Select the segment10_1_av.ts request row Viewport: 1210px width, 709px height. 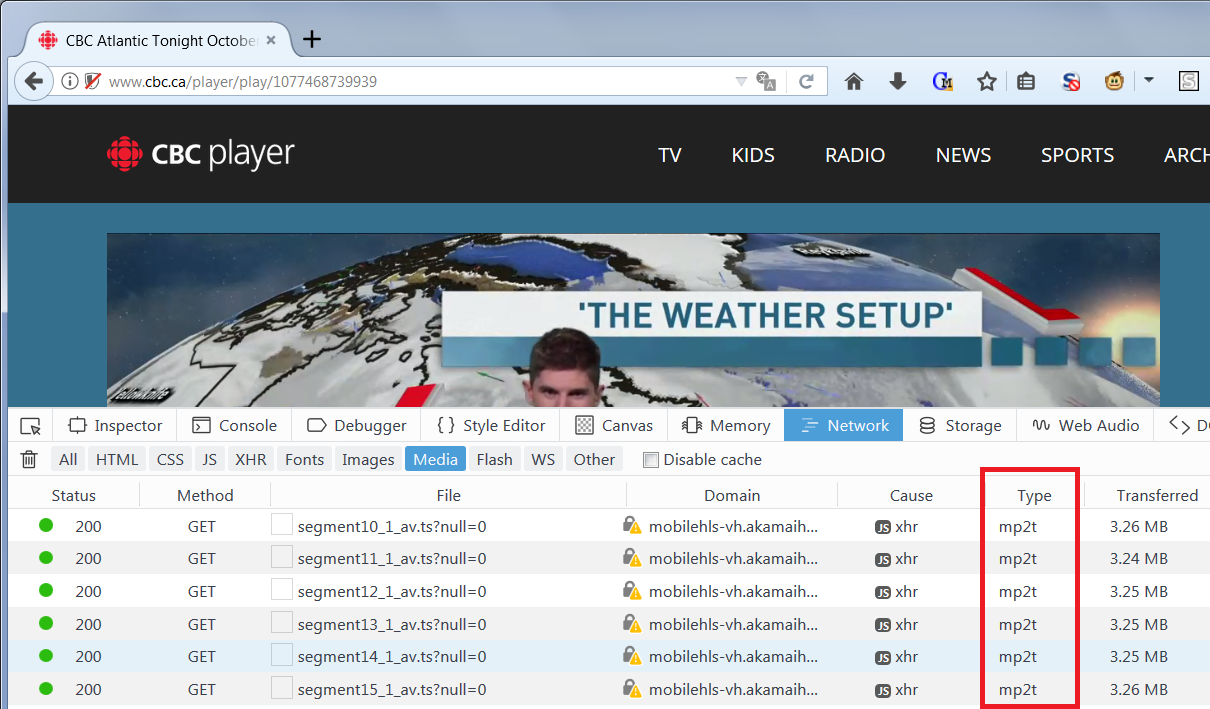(610, 526)
